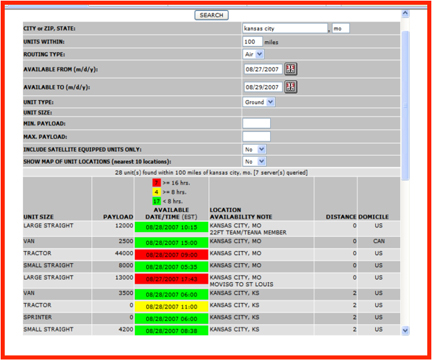
Task: Click the SEARCH button
Action: [211, 15]
